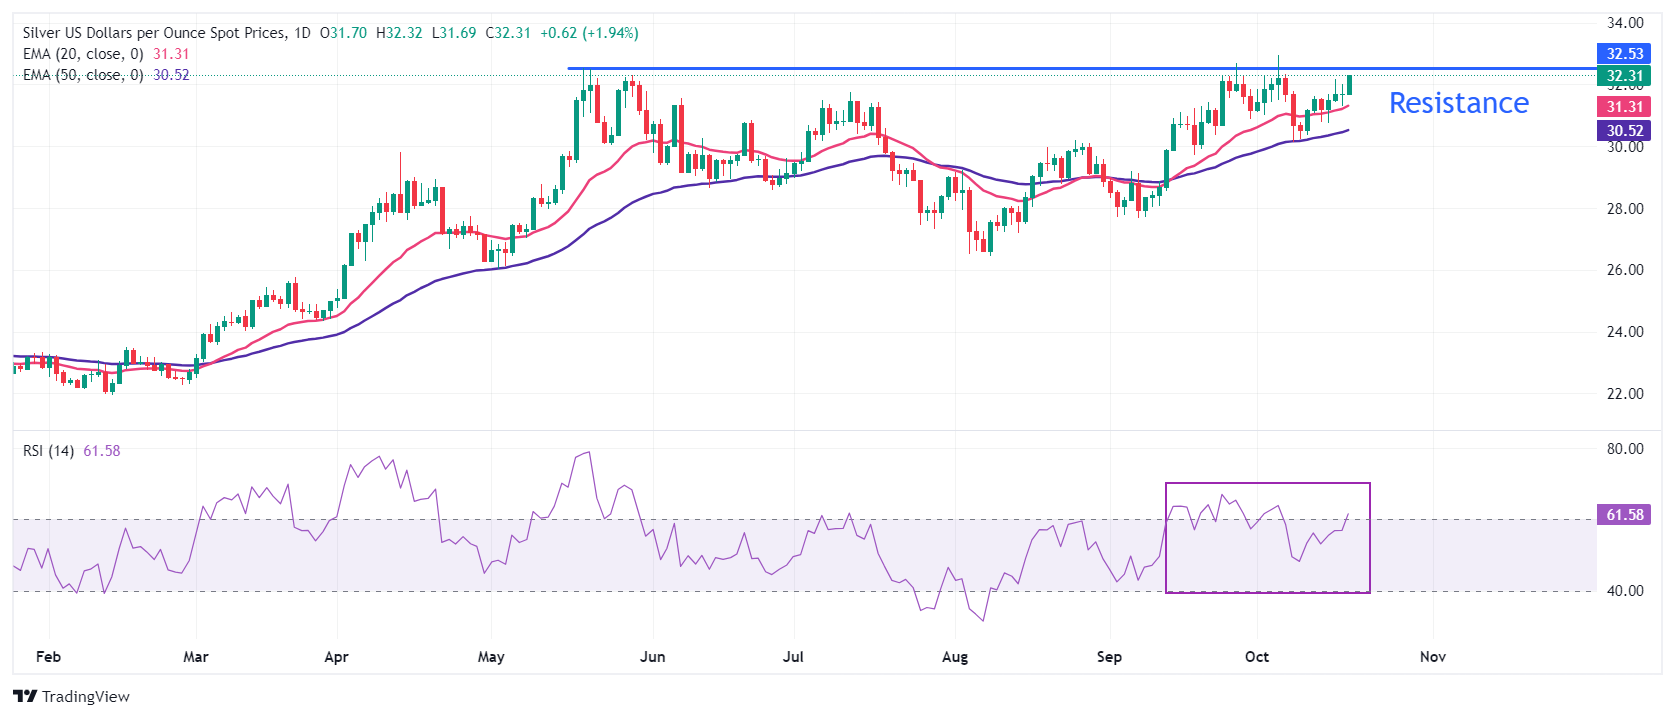The height and width of the screenshot is (718, 1675).
Task: Click the Resistance text annotation
Action: click(x=1458, y=103)
